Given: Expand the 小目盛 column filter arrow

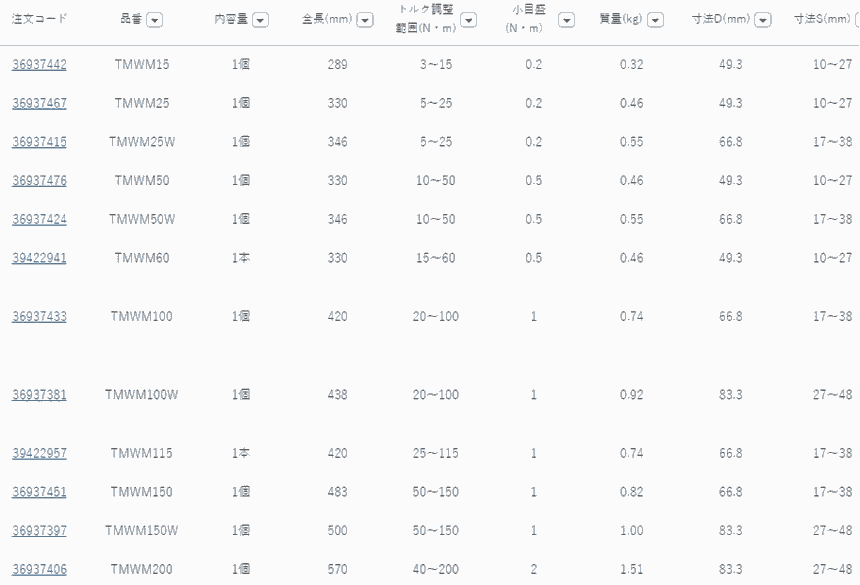Looking at the screenshot, I should (566, 20).
